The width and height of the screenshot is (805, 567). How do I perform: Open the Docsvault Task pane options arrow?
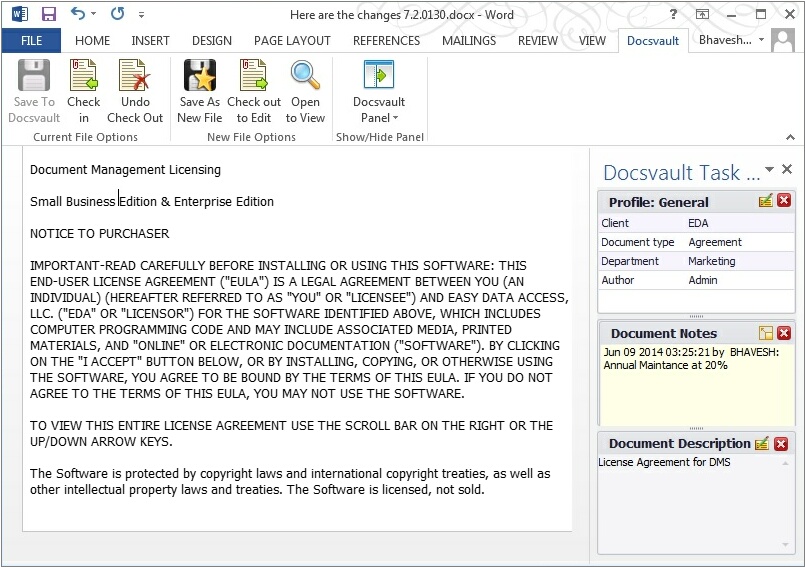click(769, 169)
